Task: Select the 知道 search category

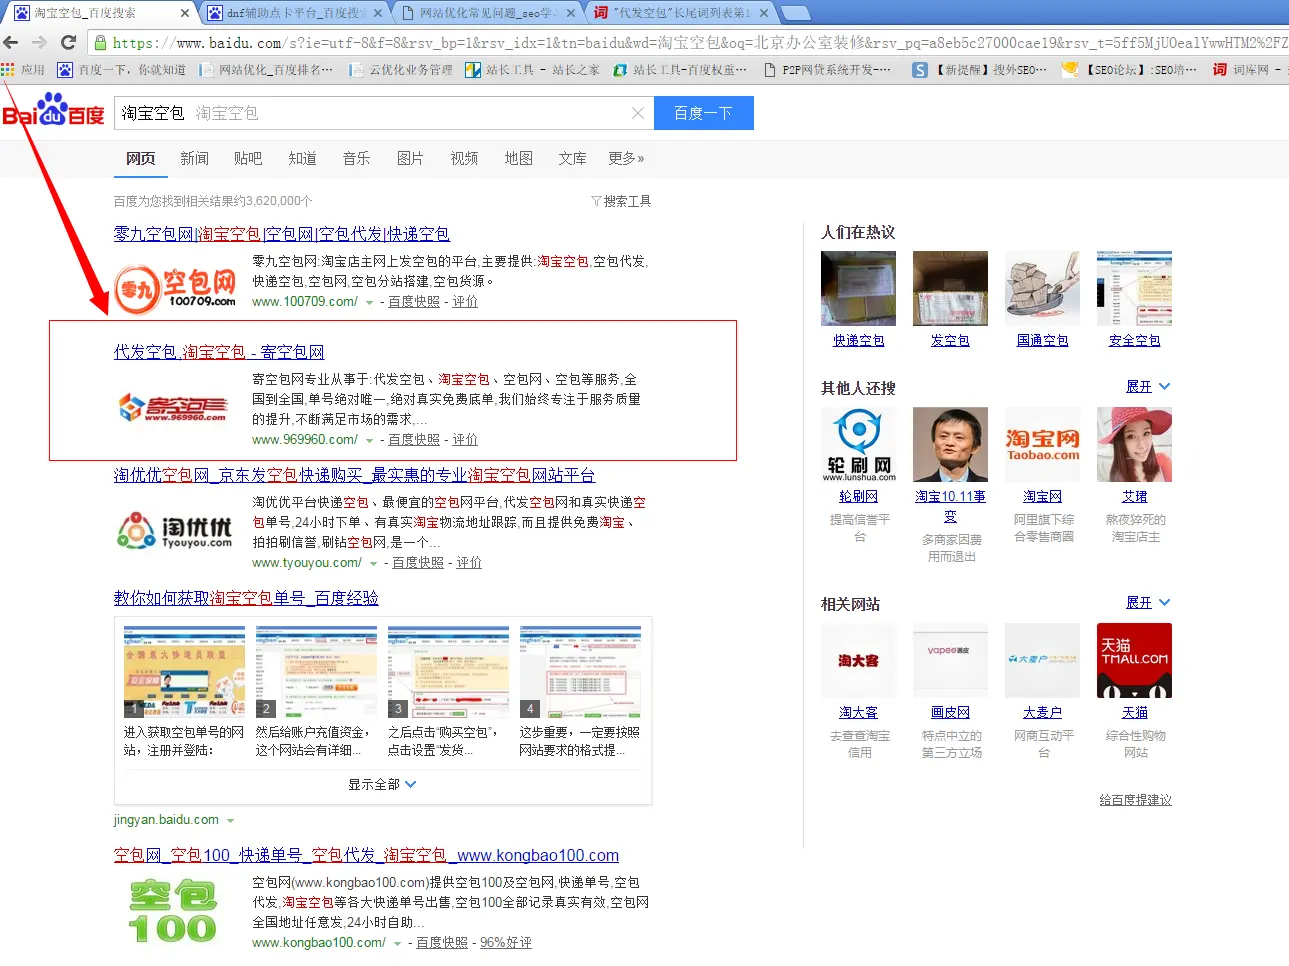Action: tap(302, 158)
